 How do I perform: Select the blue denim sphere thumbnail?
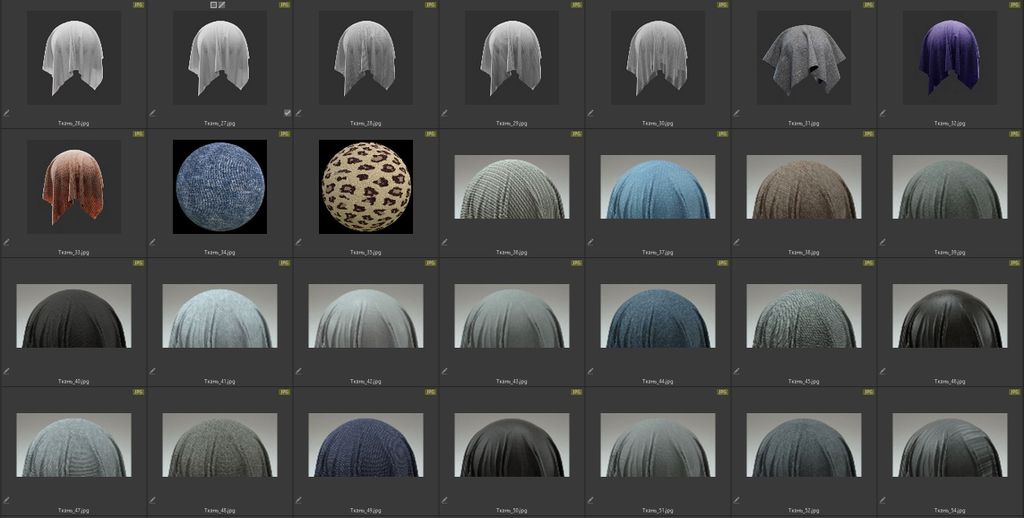[x=220, y=187]
